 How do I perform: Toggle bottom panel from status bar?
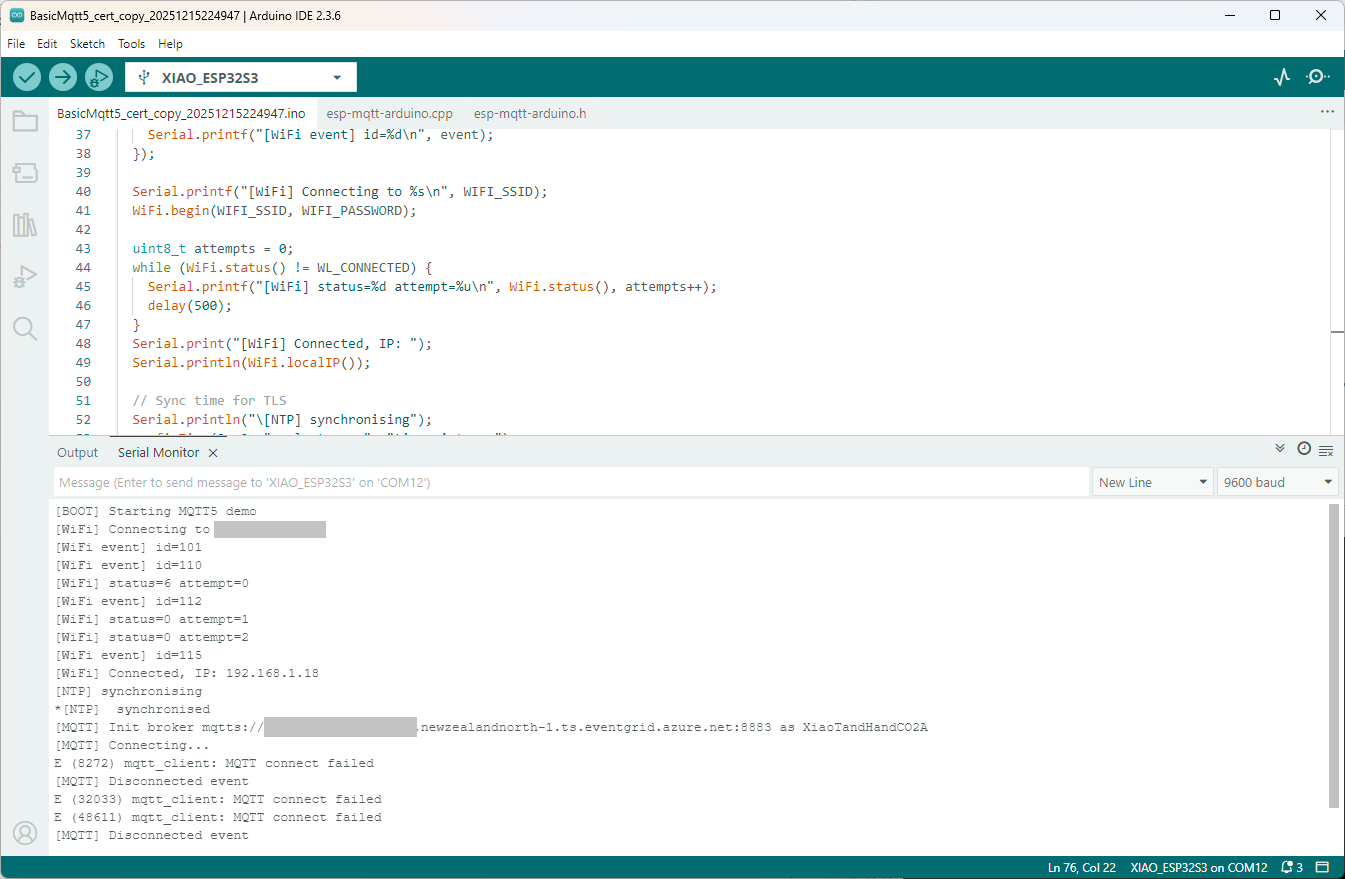click(1322, 867)
